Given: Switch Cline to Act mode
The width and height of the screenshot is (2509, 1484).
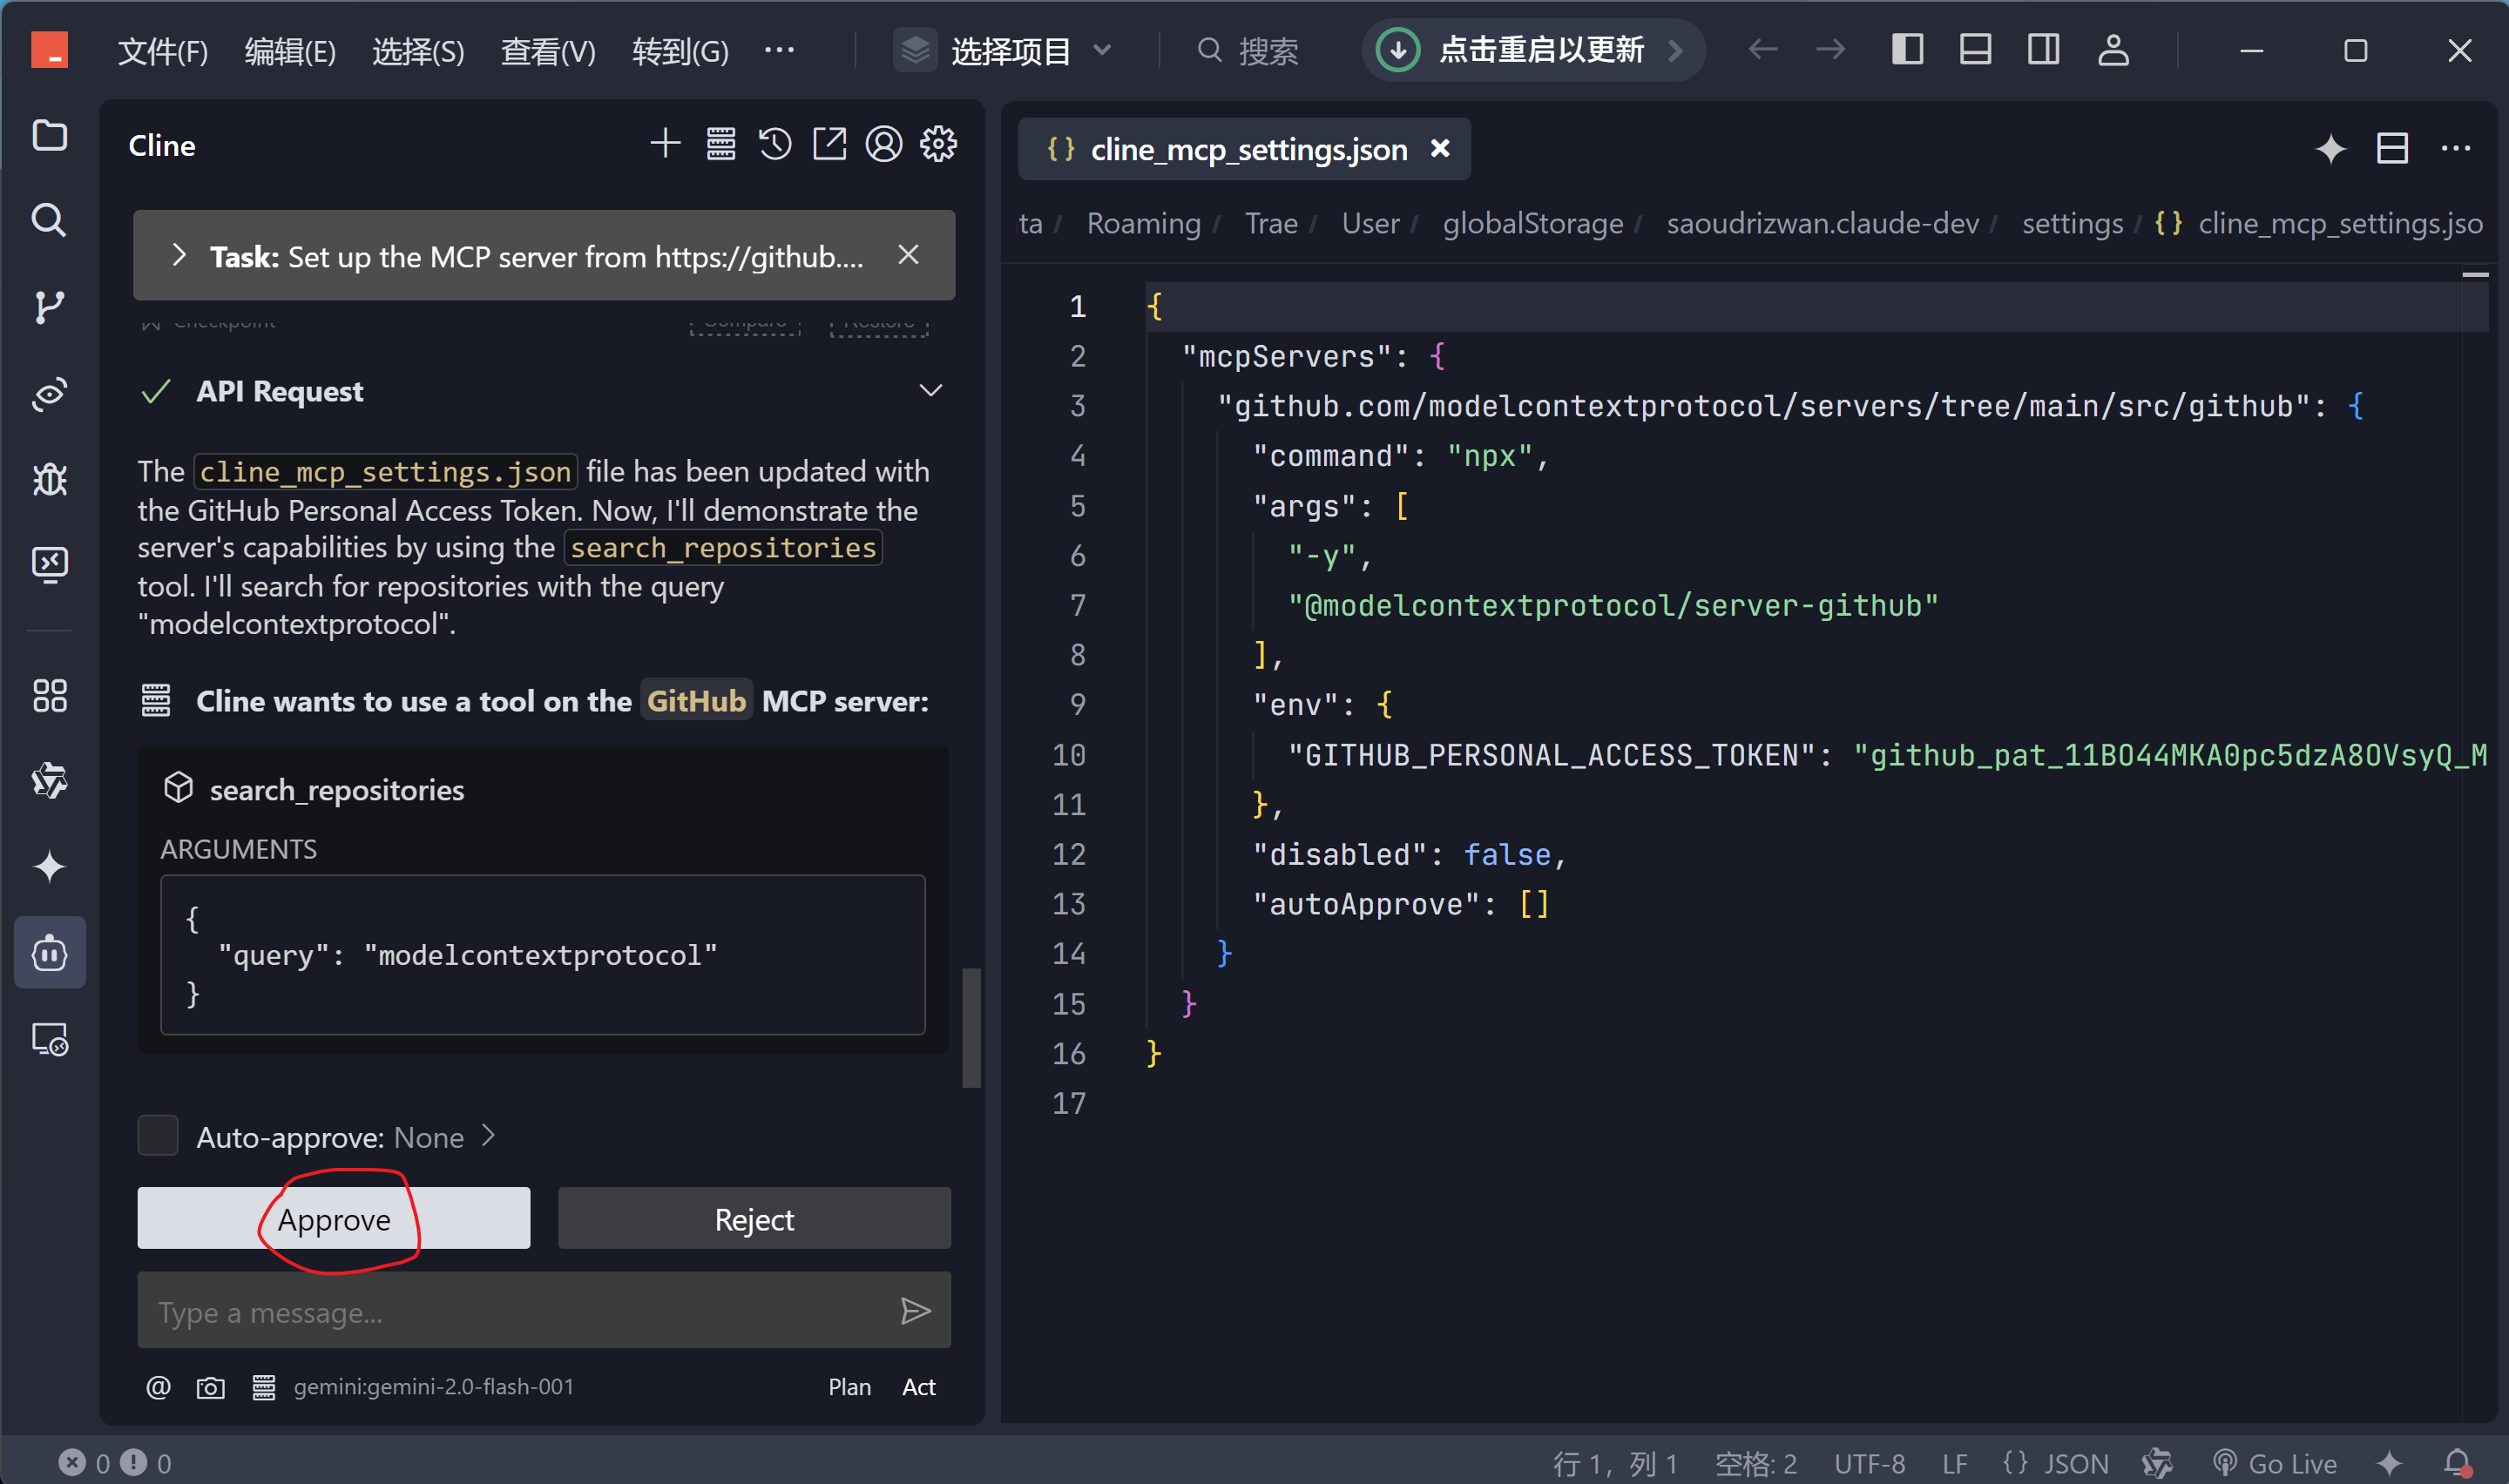Looking at the screenshot, I should (x=918, y=1387).
